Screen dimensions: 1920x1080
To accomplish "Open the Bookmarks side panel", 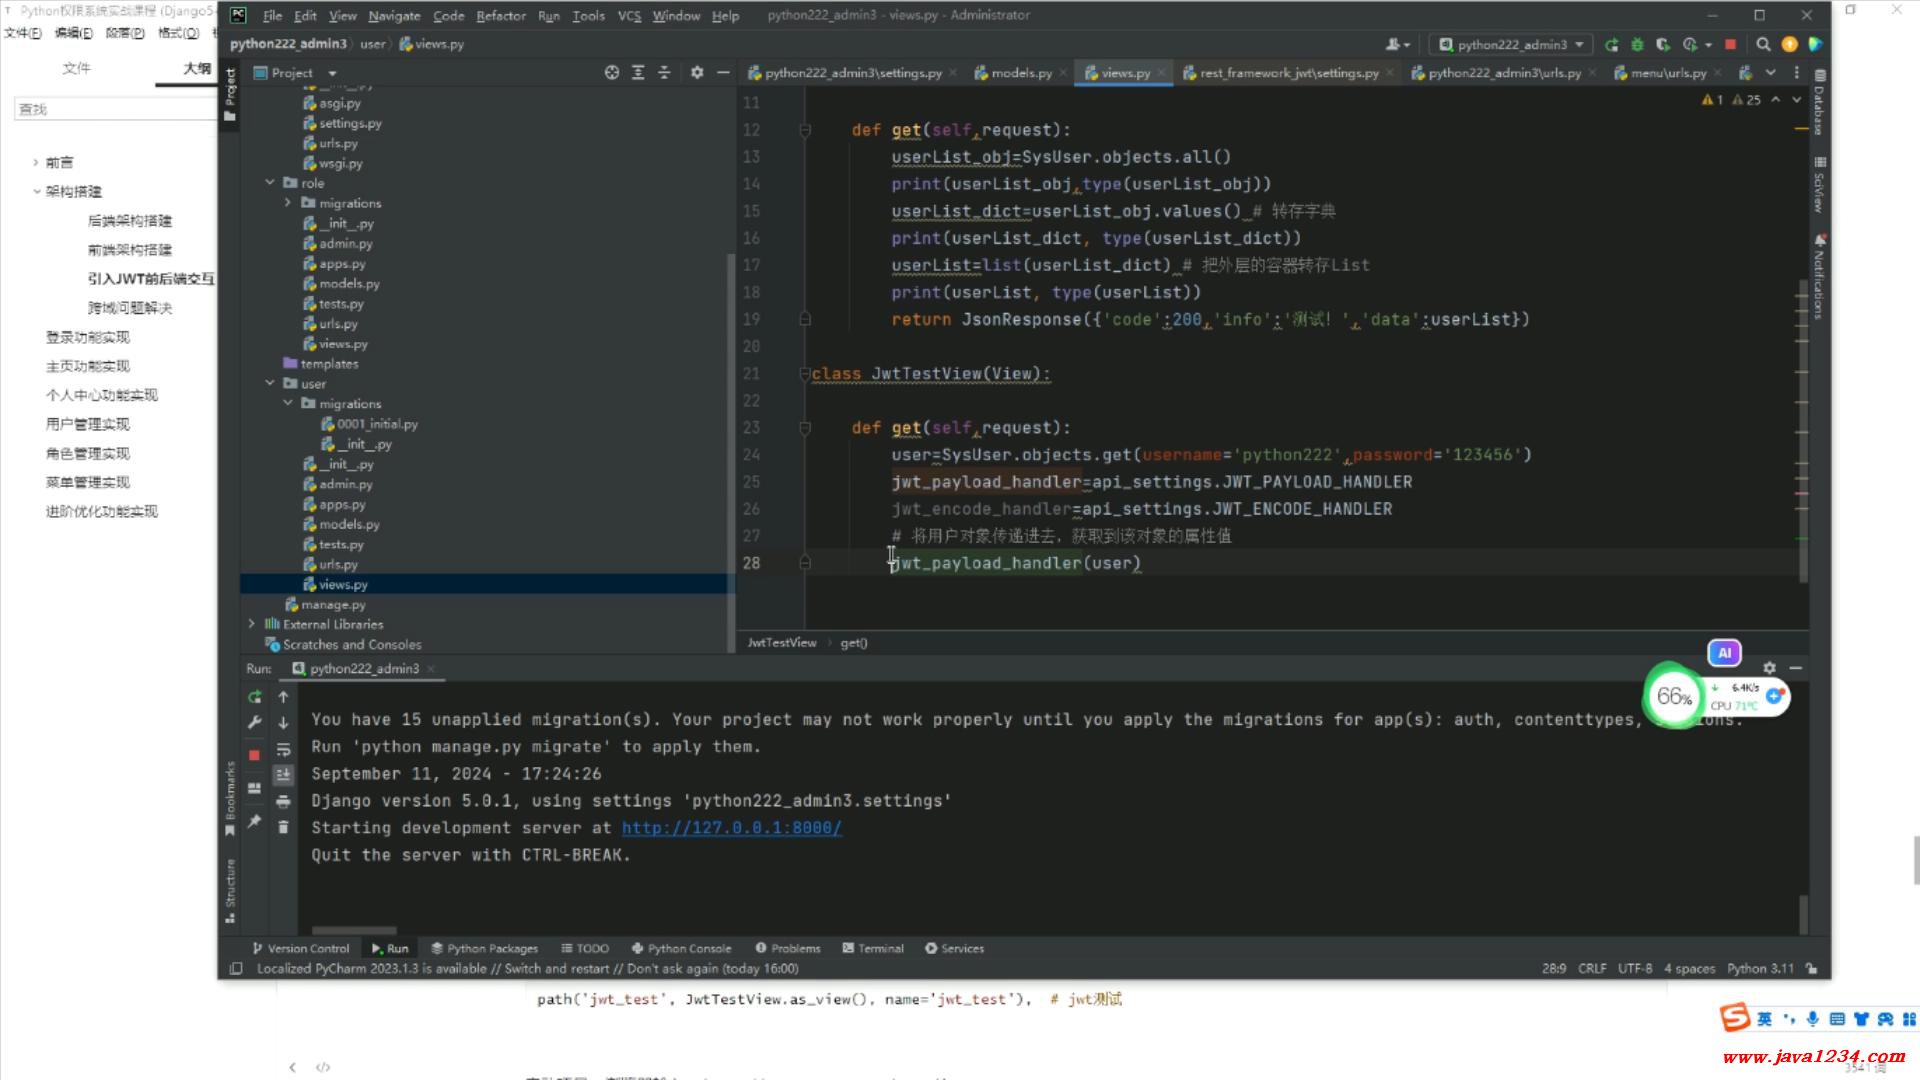I will pyautogui.click(x=230, y=797).
